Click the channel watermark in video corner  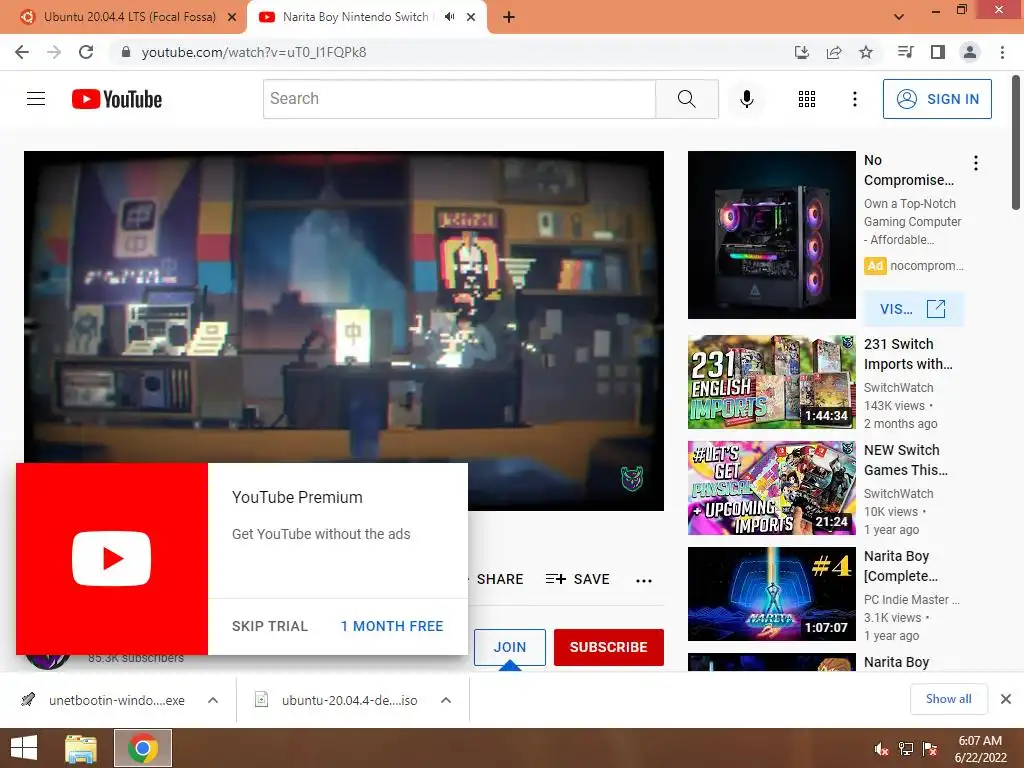tap(632, 478)
